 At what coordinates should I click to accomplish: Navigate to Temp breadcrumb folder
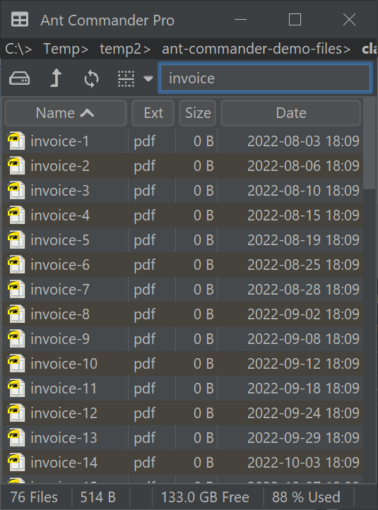[x=66, y=49]
